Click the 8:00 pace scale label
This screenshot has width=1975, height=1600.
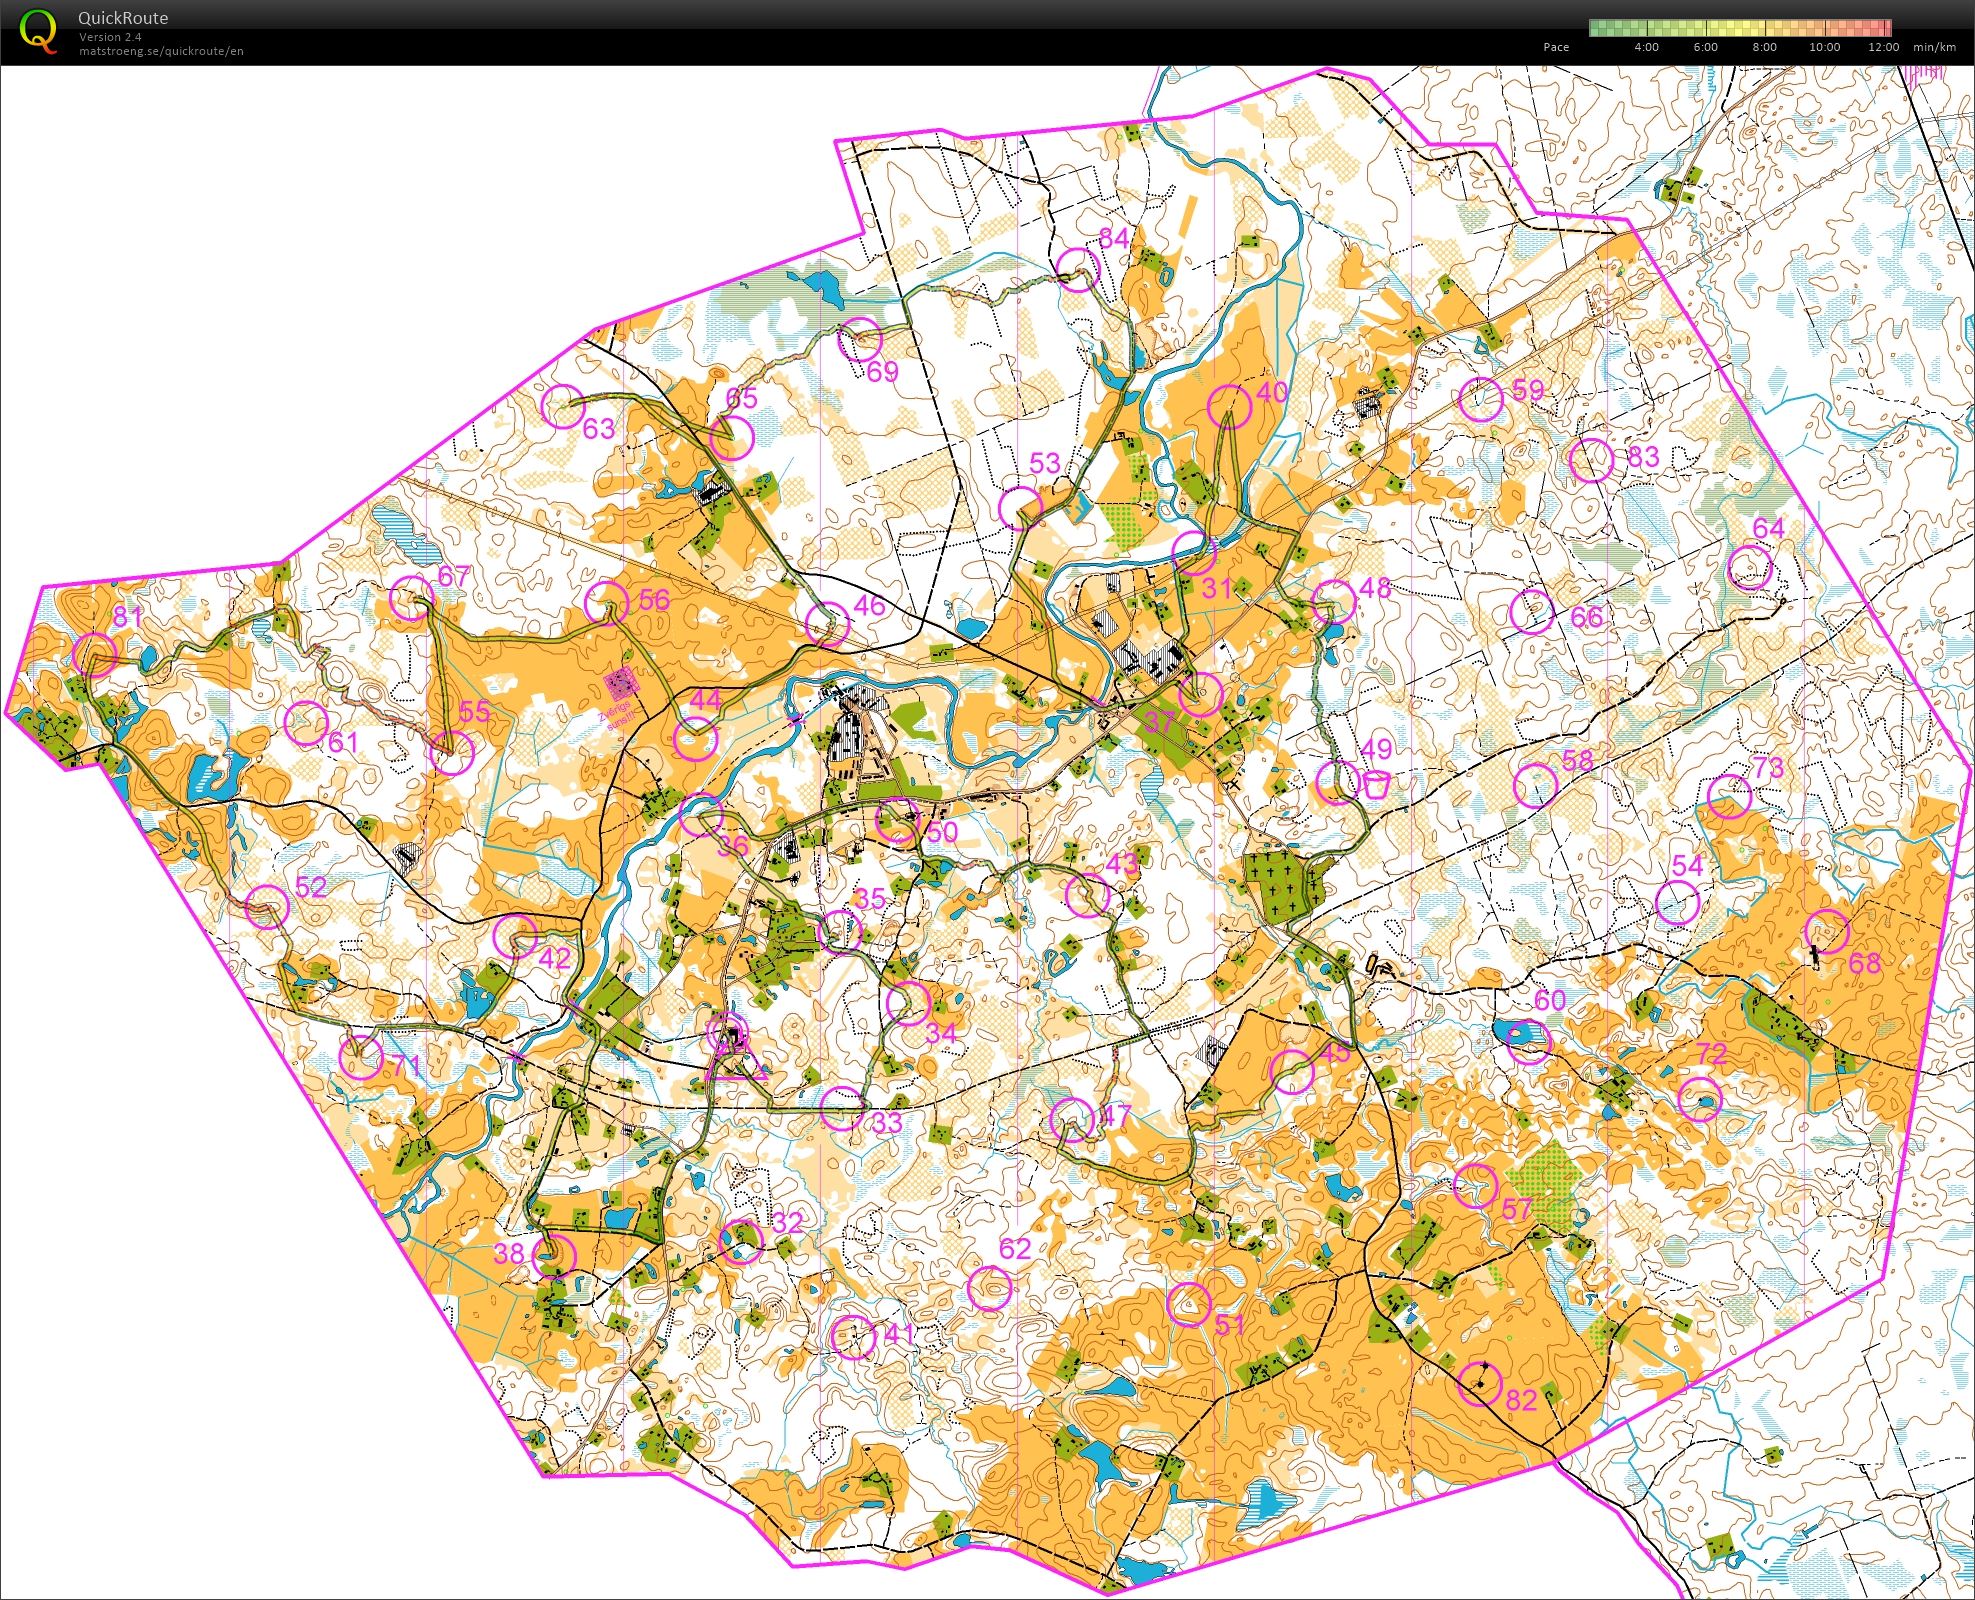pyautogui.click(x=1764, y=47)
